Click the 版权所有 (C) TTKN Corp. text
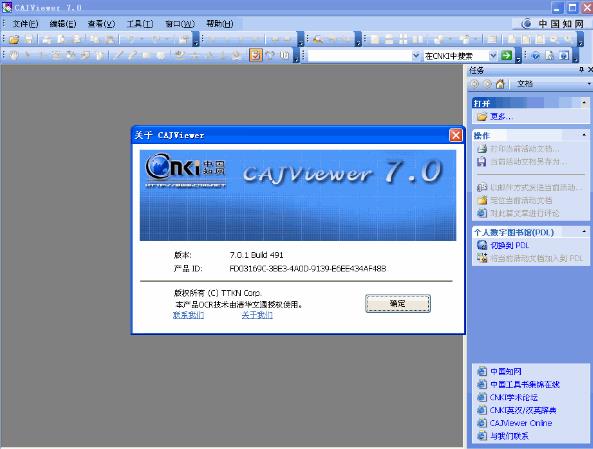 (x=217, y=293)
